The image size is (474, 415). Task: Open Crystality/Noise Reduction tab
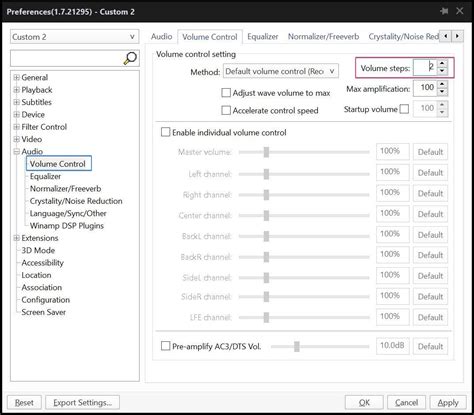(x=403, y=37)
